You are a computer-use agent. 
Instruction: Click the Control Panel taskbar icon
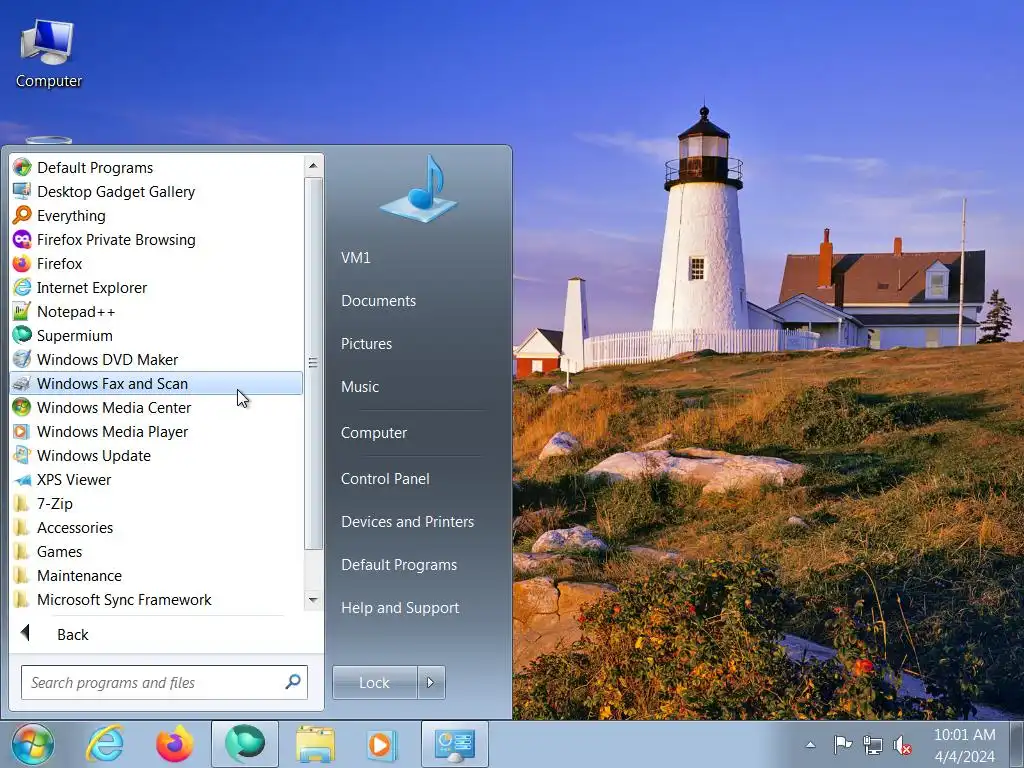[x=455, y=744]
